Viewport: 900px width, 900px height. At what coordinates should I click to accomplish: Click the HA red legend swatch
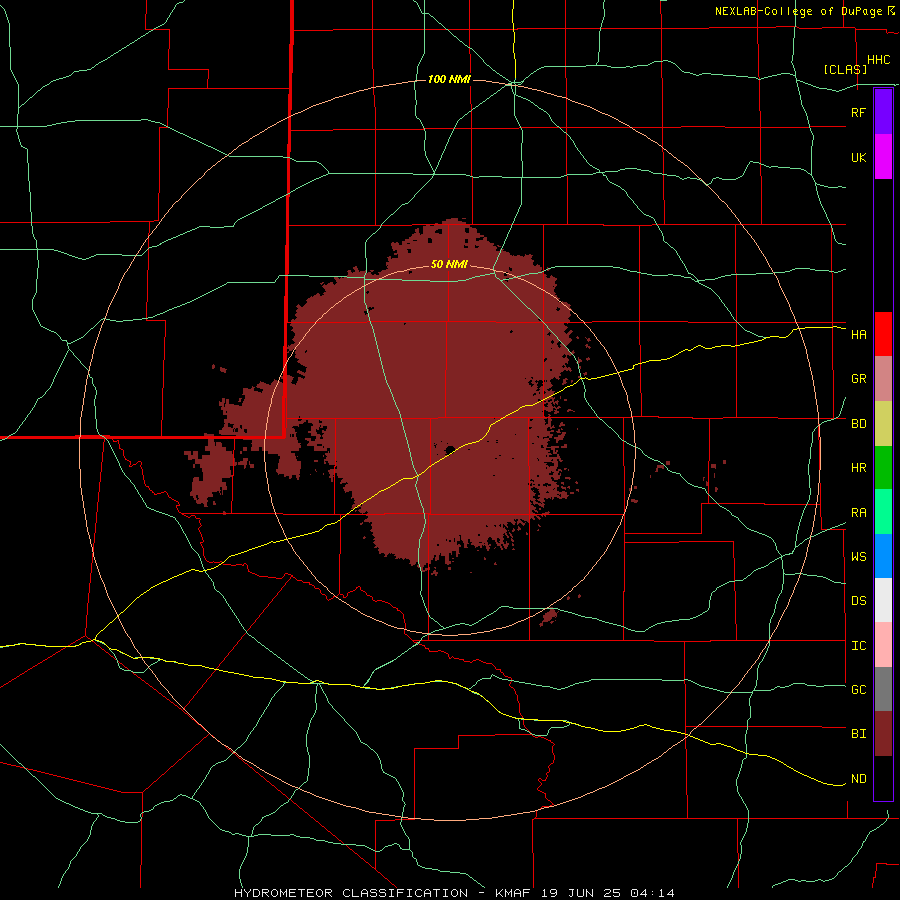(x=883, y=334)
